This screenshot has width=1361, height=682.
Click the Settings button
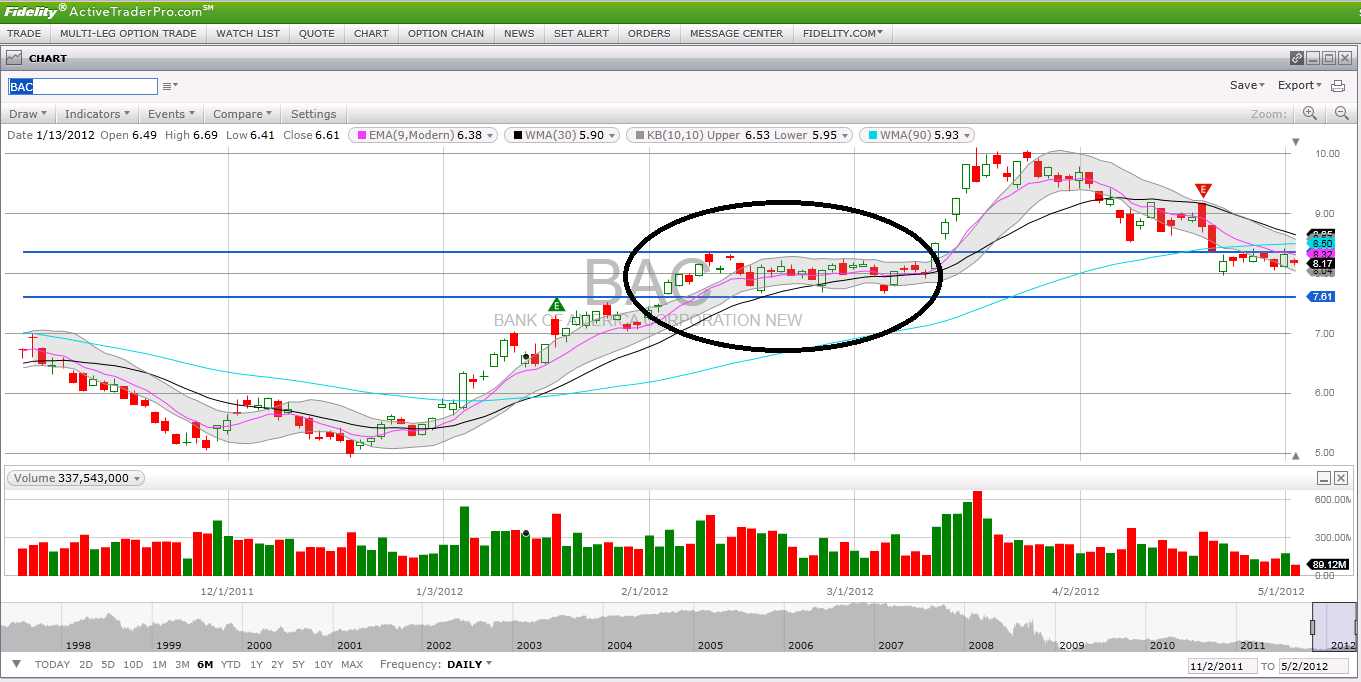tap(314, 114)
